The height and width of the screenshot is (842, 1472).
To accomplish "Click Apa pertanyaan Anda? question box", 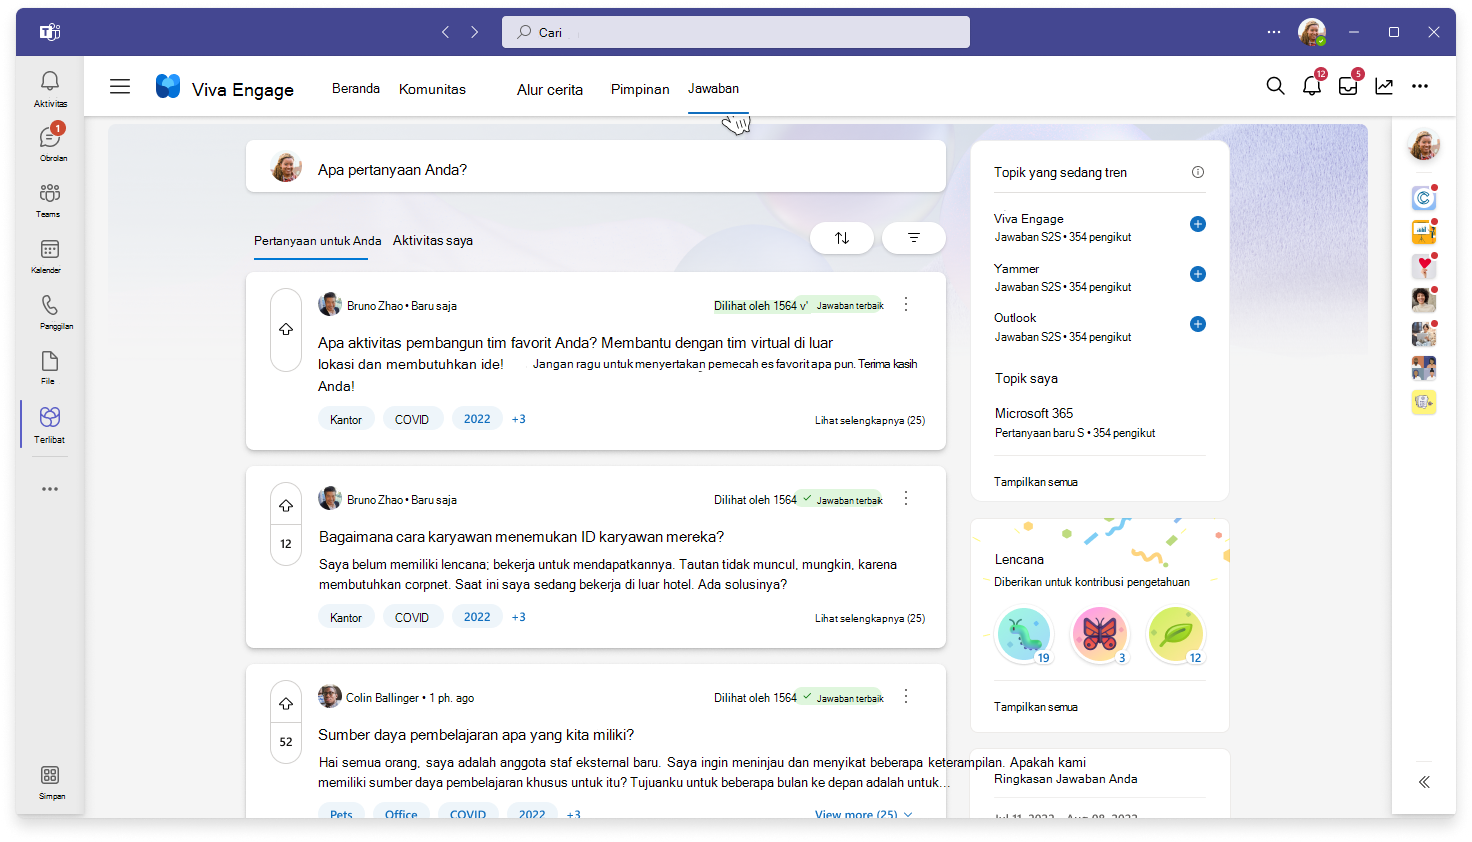I will [596, 166].
